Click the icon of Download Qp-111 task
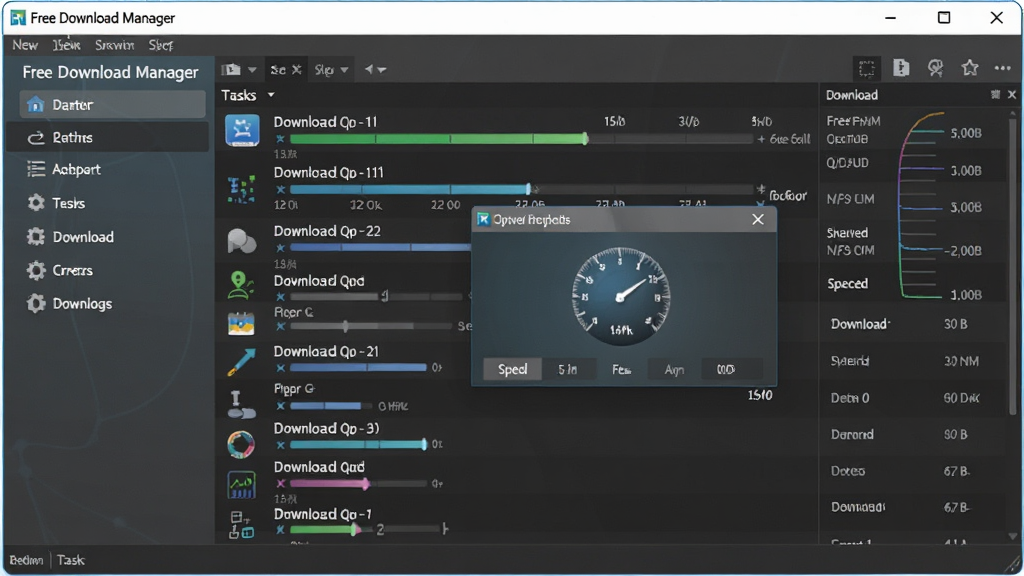 click(x=242, y=189)
